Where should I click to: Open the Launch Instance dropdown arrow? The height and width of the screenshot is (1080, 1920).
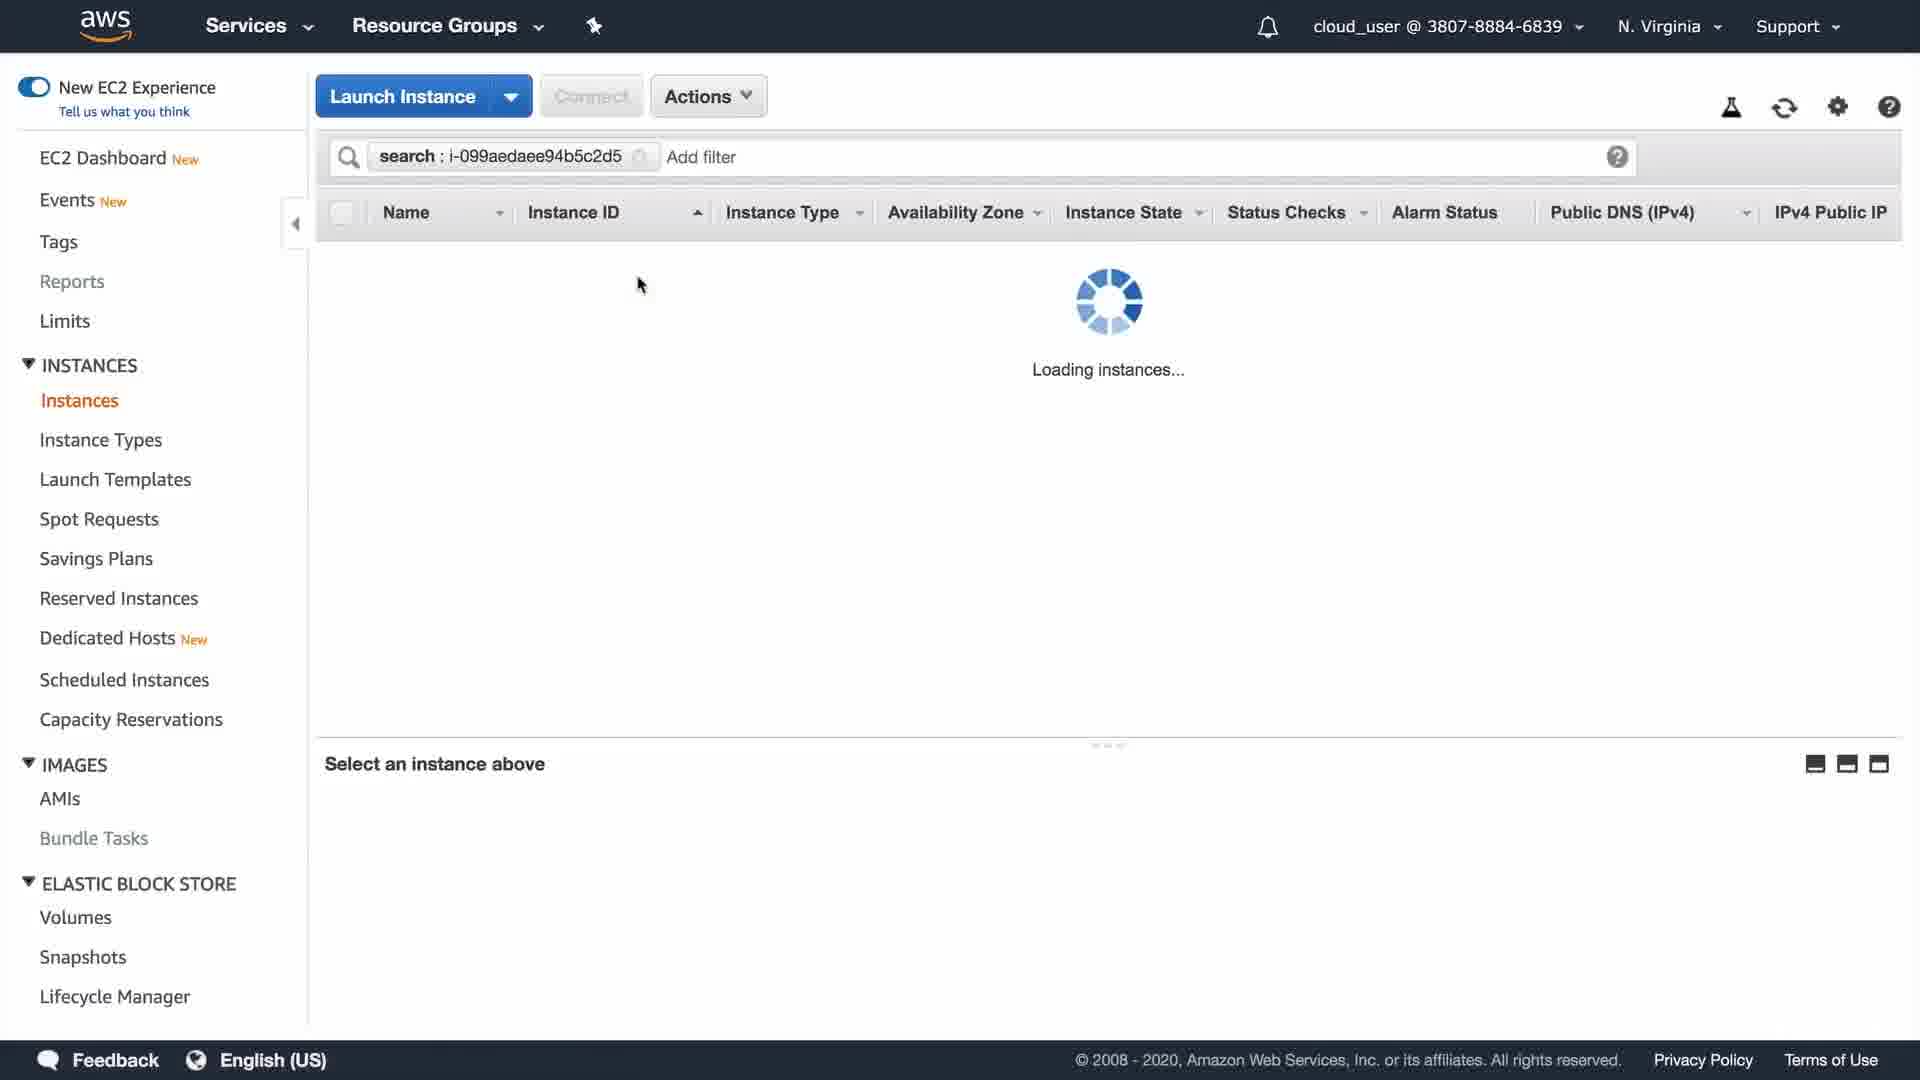point(511,97)
